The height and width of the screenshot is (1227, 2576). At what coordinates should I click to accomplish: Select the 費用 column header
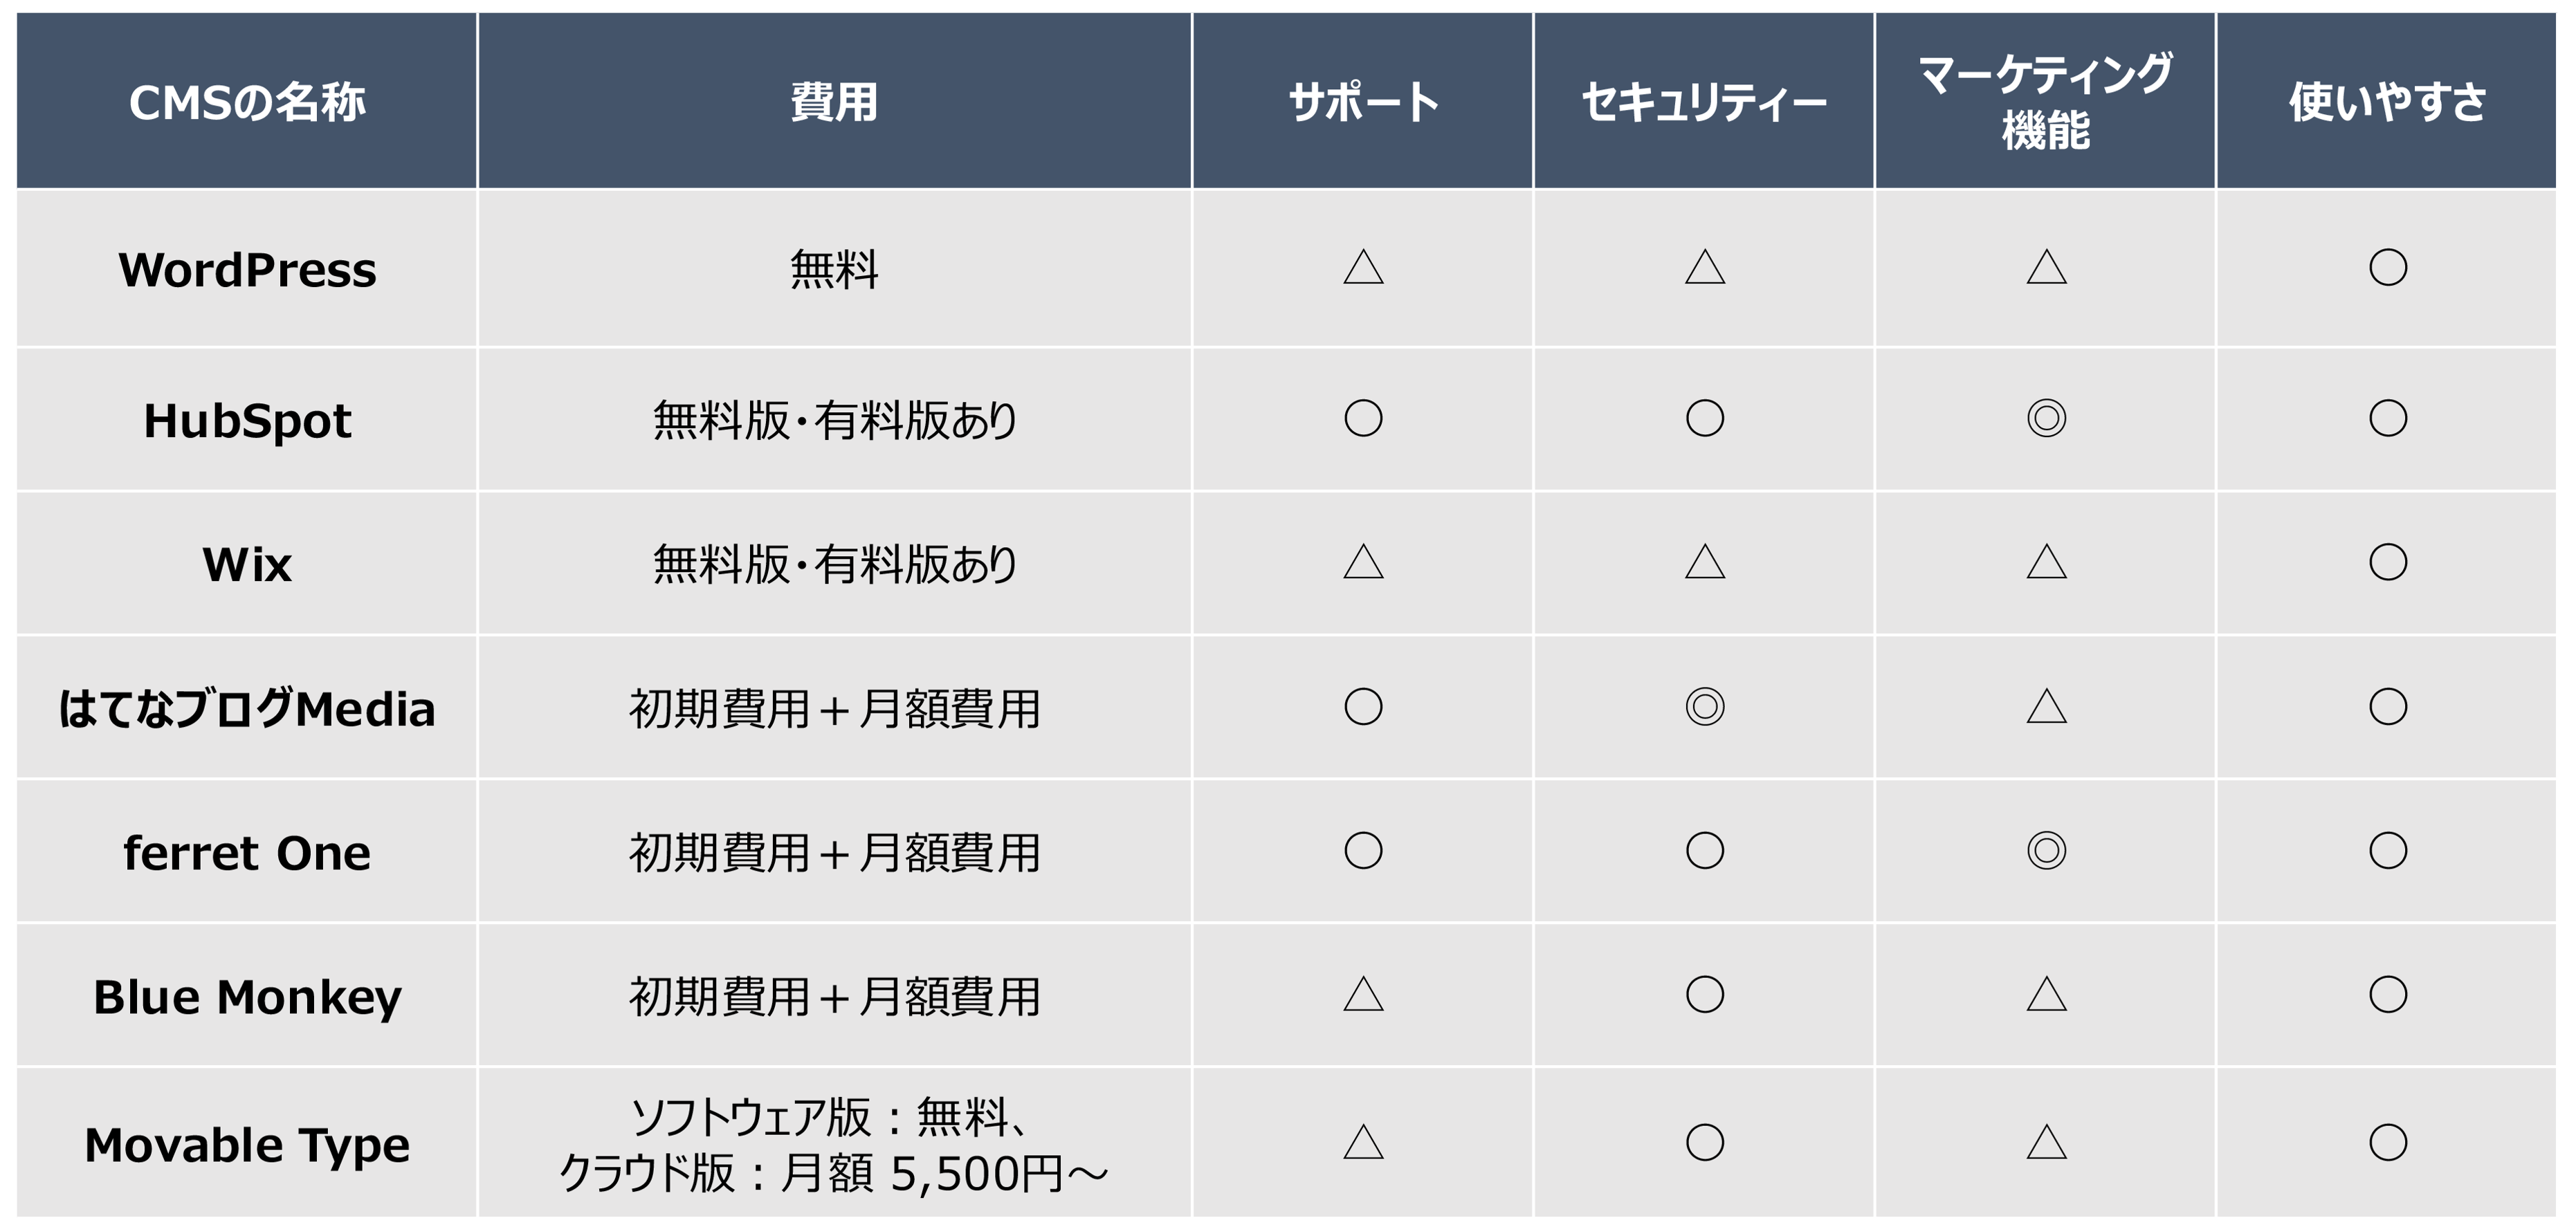click(x=835, y=101)
